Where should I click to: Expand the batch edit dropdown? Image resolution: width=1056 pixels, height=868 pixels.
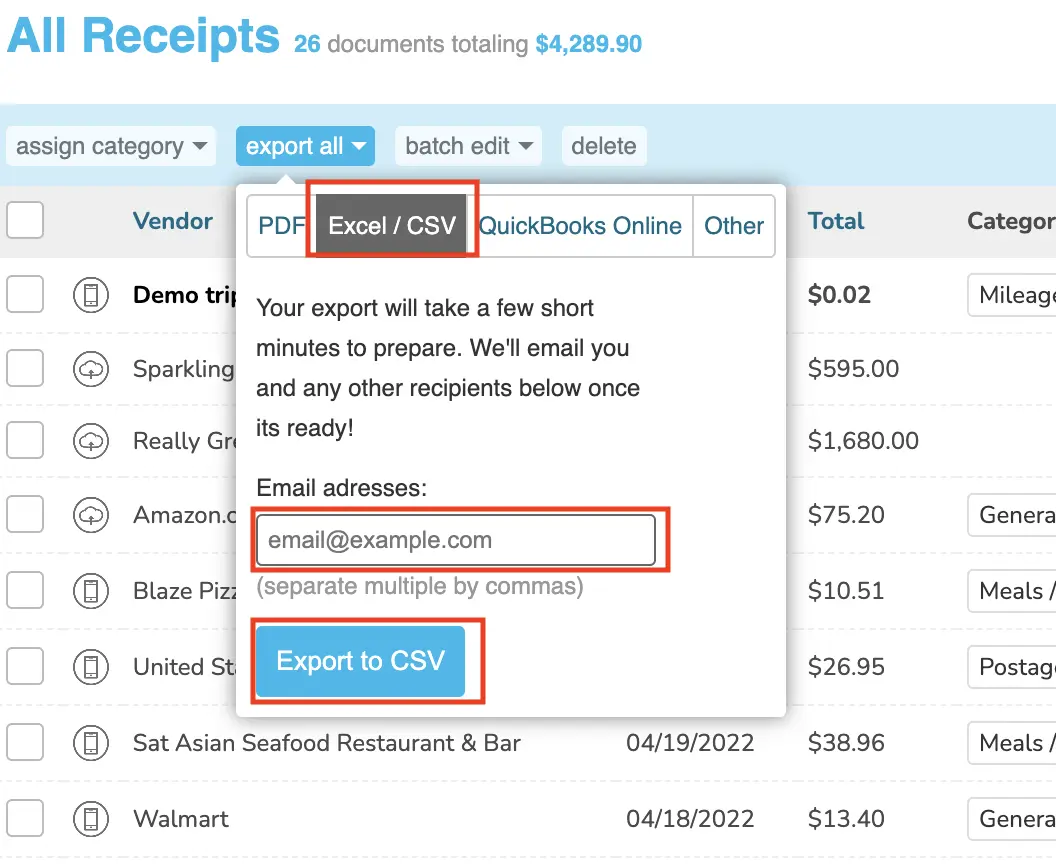(469, 146)
